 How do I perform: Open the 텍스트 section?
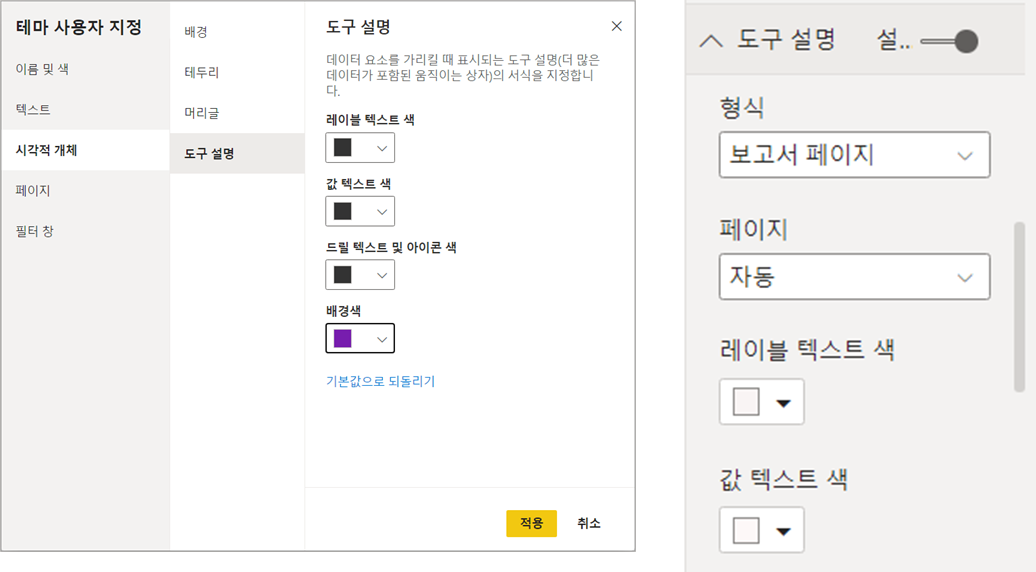33,110
